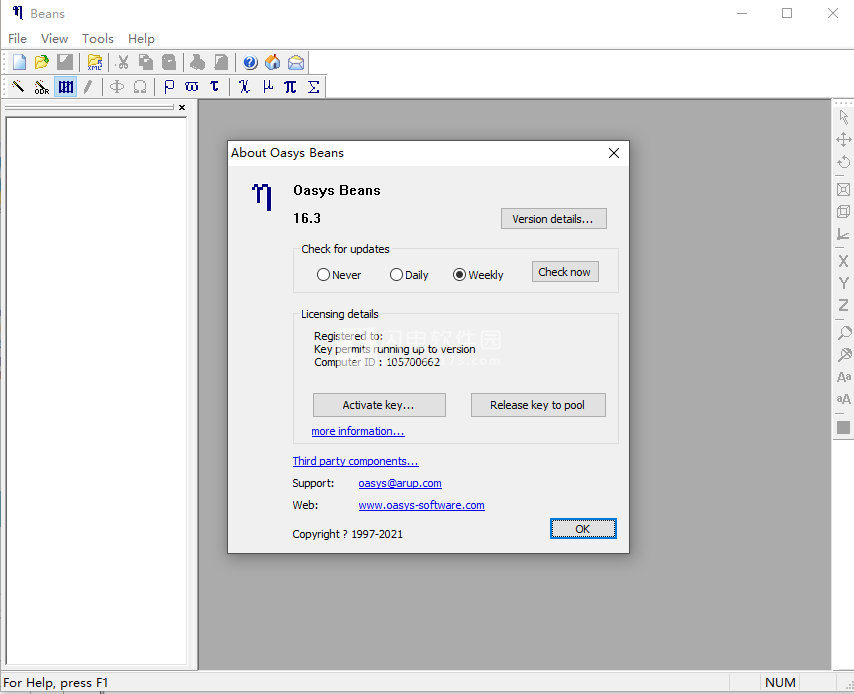This screenshot has height=694, width=854.
Task: Click the Activate key button
Action: pos(379,405)
